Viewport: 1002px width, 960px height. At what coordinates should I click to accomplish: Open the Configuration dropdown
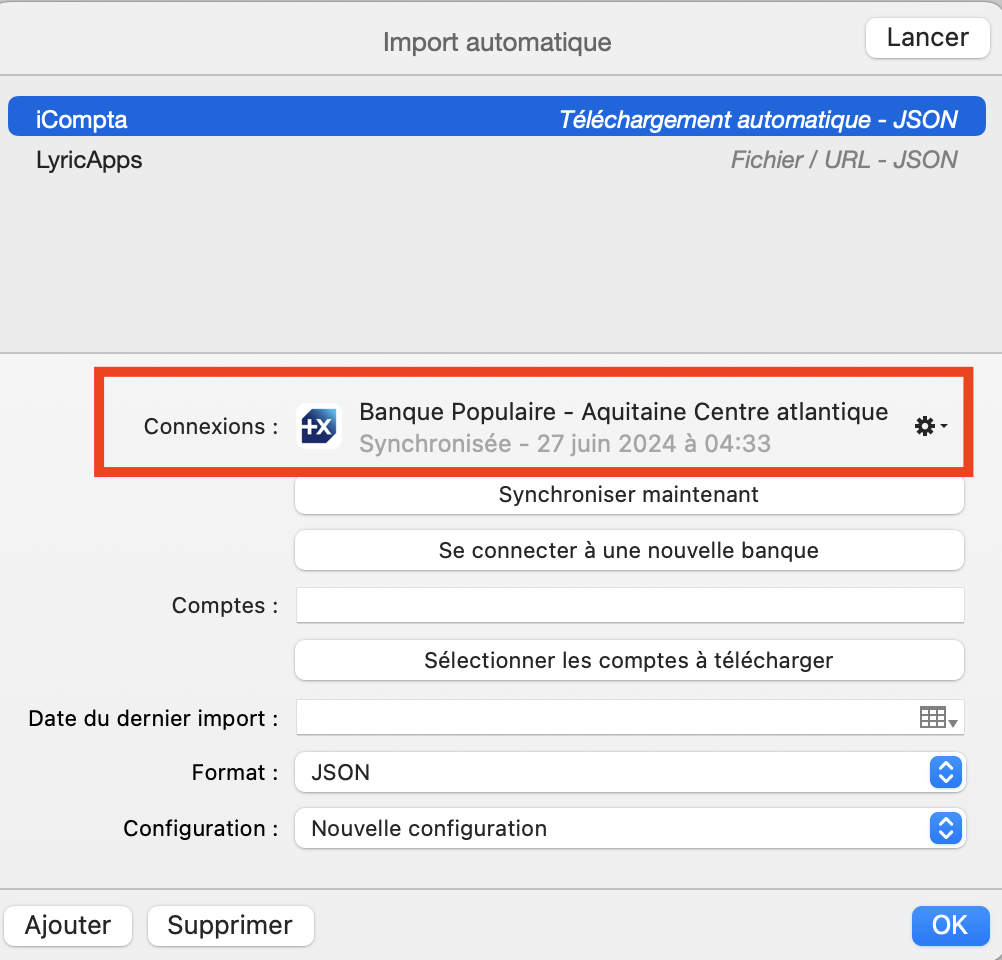[x=629, y=828]
